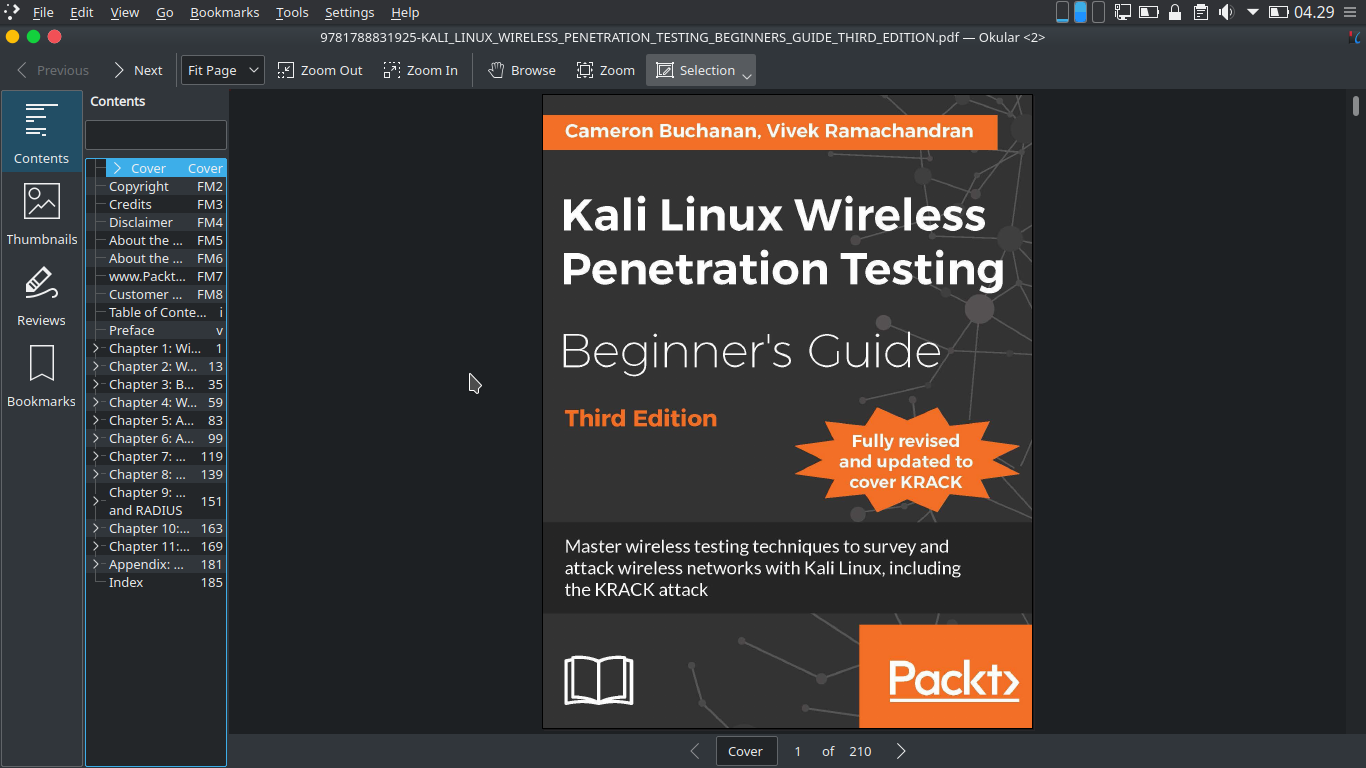Click the right arrow in bottom page bar
1366x768 pixels.
pyautogui.click(x=901, y=751)
